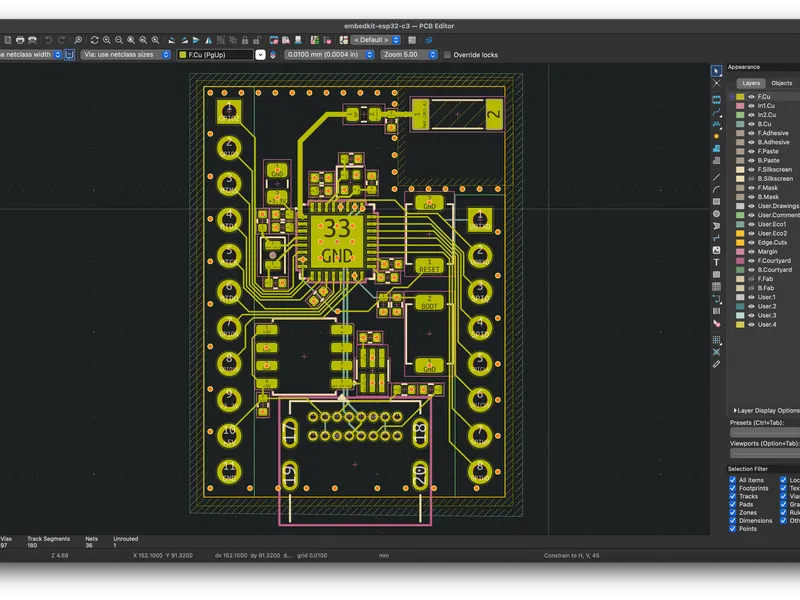This screenshot has height=600, width=800.
Task: Click the In1.Cu pink color swatch
Action: click(740, 106)
